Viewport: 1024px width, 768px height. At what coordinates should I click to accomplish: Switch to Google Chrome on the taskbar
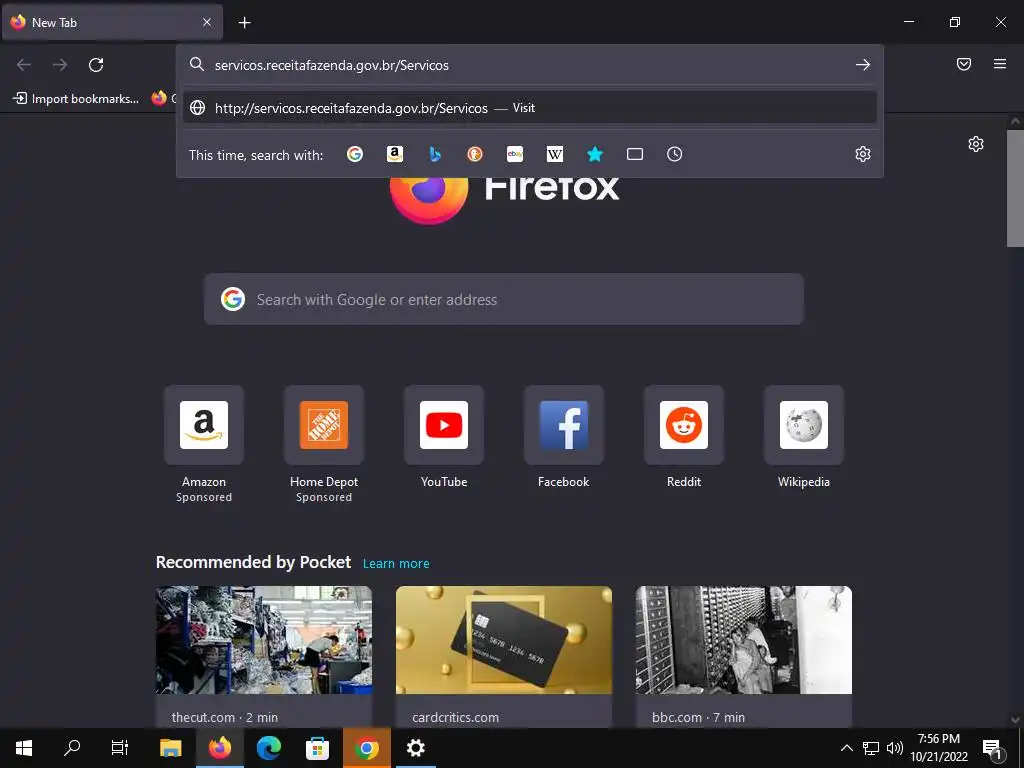click(x=366, y=748)
